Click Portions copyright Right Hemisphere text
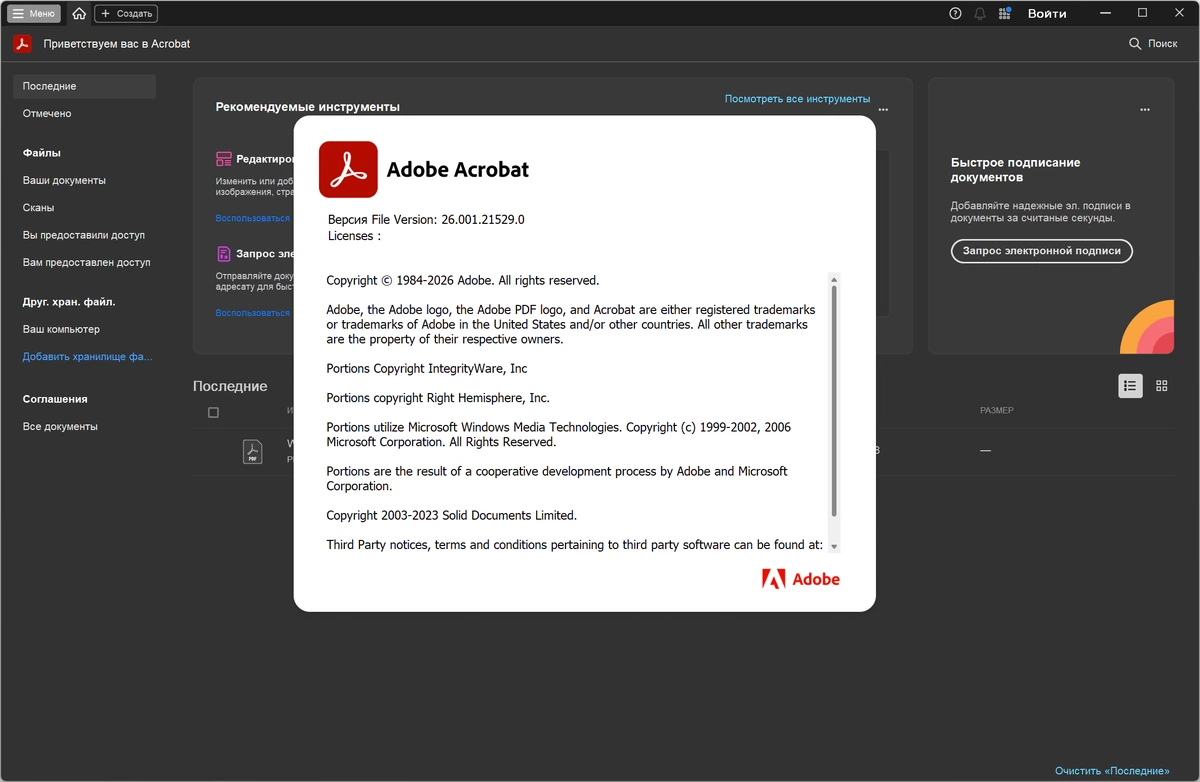Screen dimensions: 1200x782 coord(438,398)
